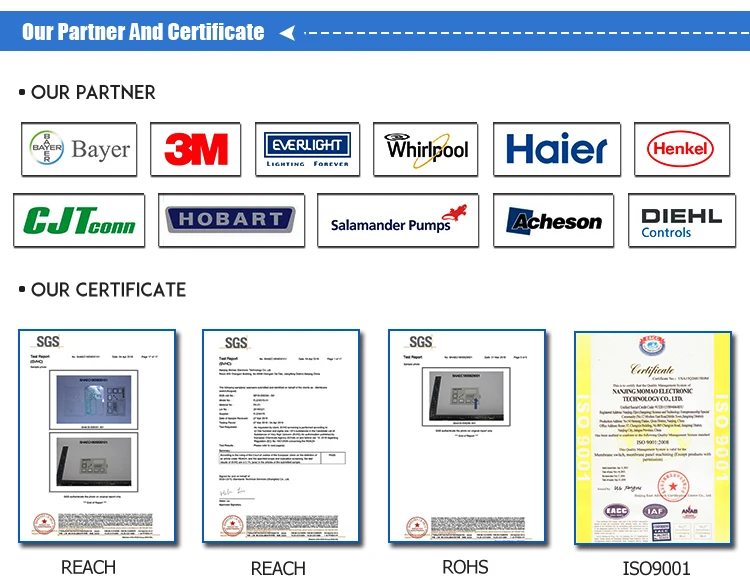Click the arrow in the blue header banner
This screenshot has height=588, width=750.
click(x=287, y=33)
